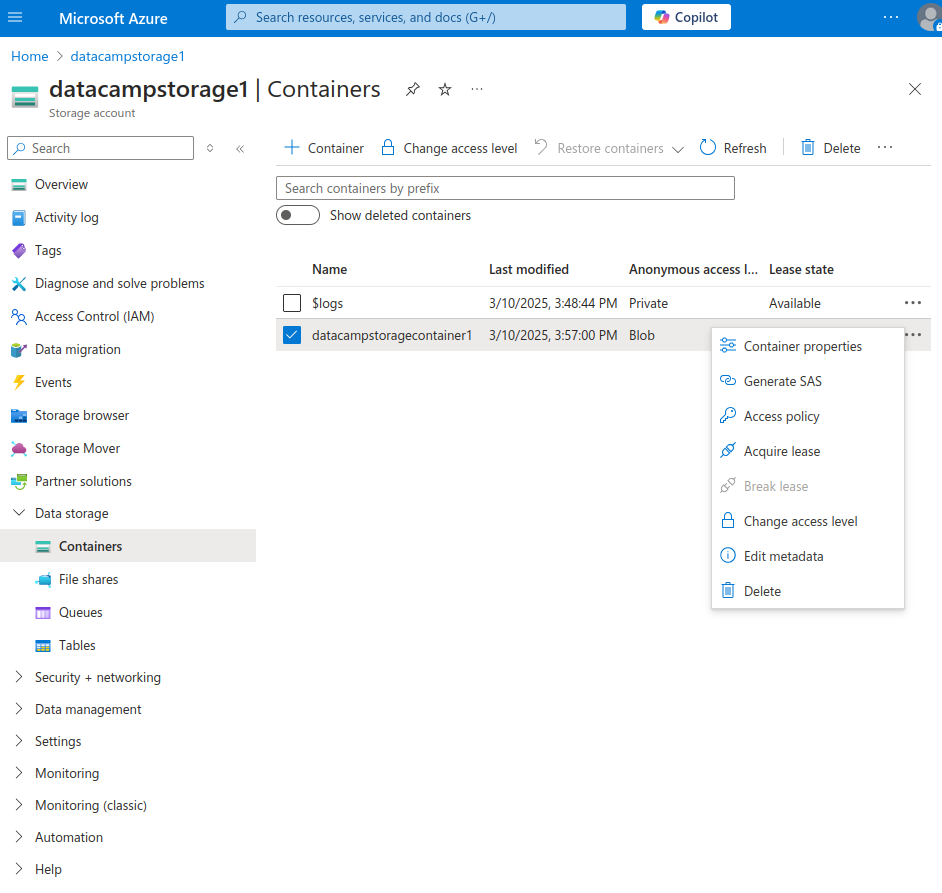The width and height of the screenshot is (942, 893).
Task: Click datacampstoragecontainer1 row ellipsis
Action: 913,335
